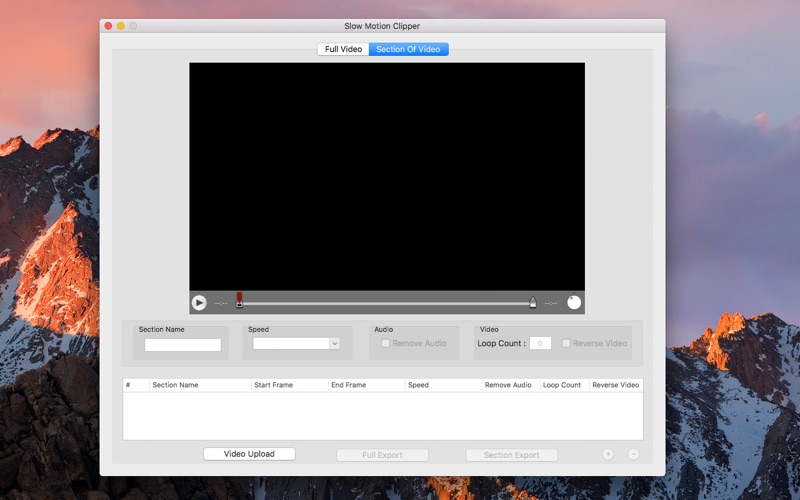Minimize window with the yellow button
This screenshot has height=500, width=800.
pos(120,26)
